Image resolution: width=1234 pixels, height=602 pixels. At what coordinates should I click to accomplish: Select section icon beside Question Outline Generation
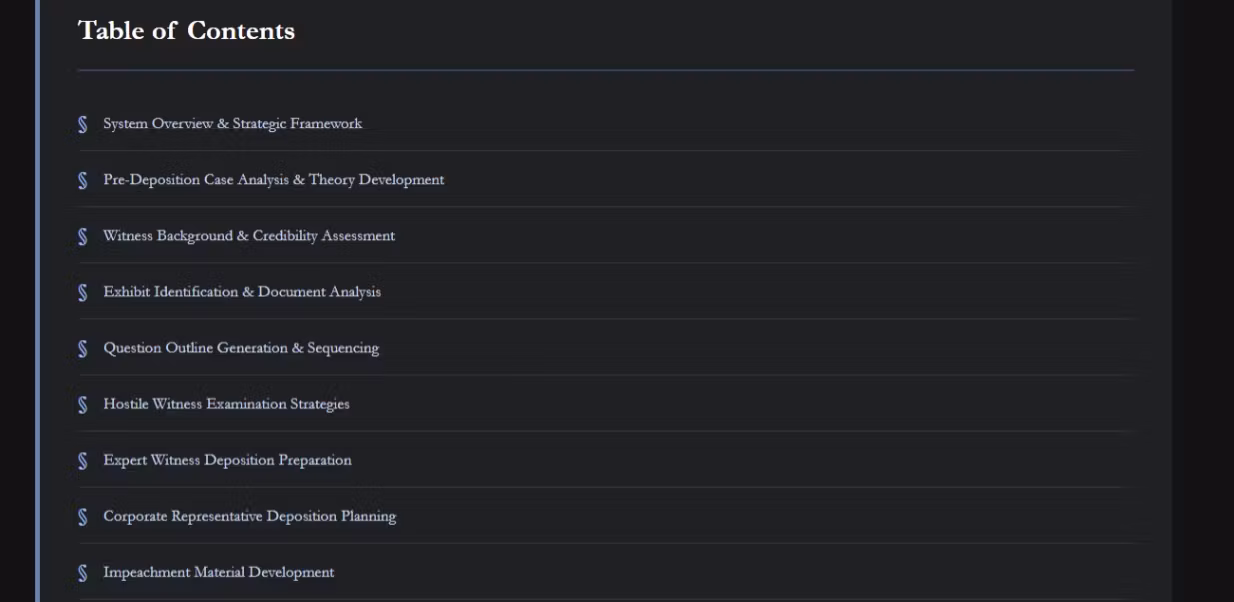point(83,348)
